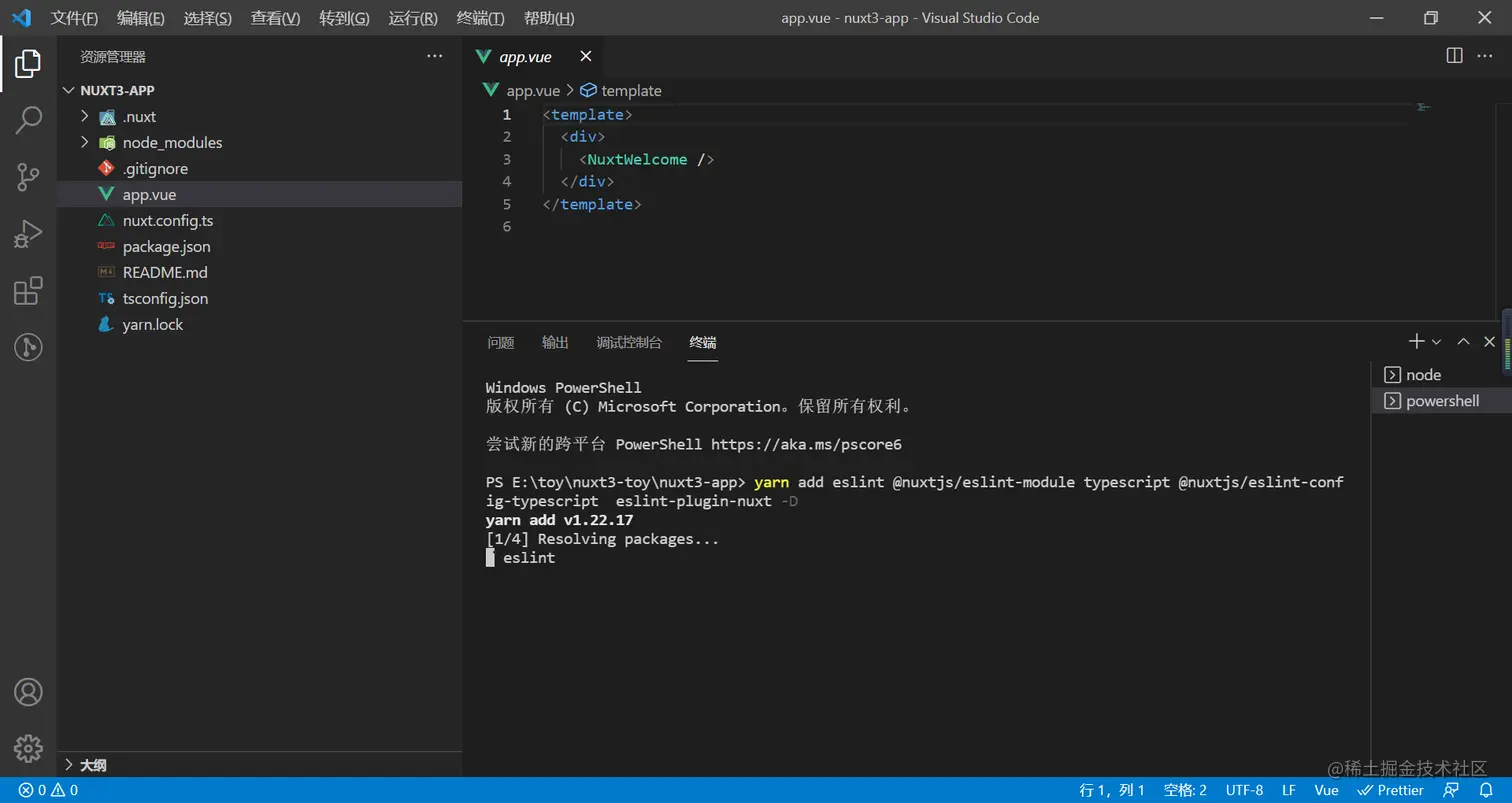Open the Explorer view in activity bar
The width and height of the screenshot is (1512, 803).
(x=28, y=64)
